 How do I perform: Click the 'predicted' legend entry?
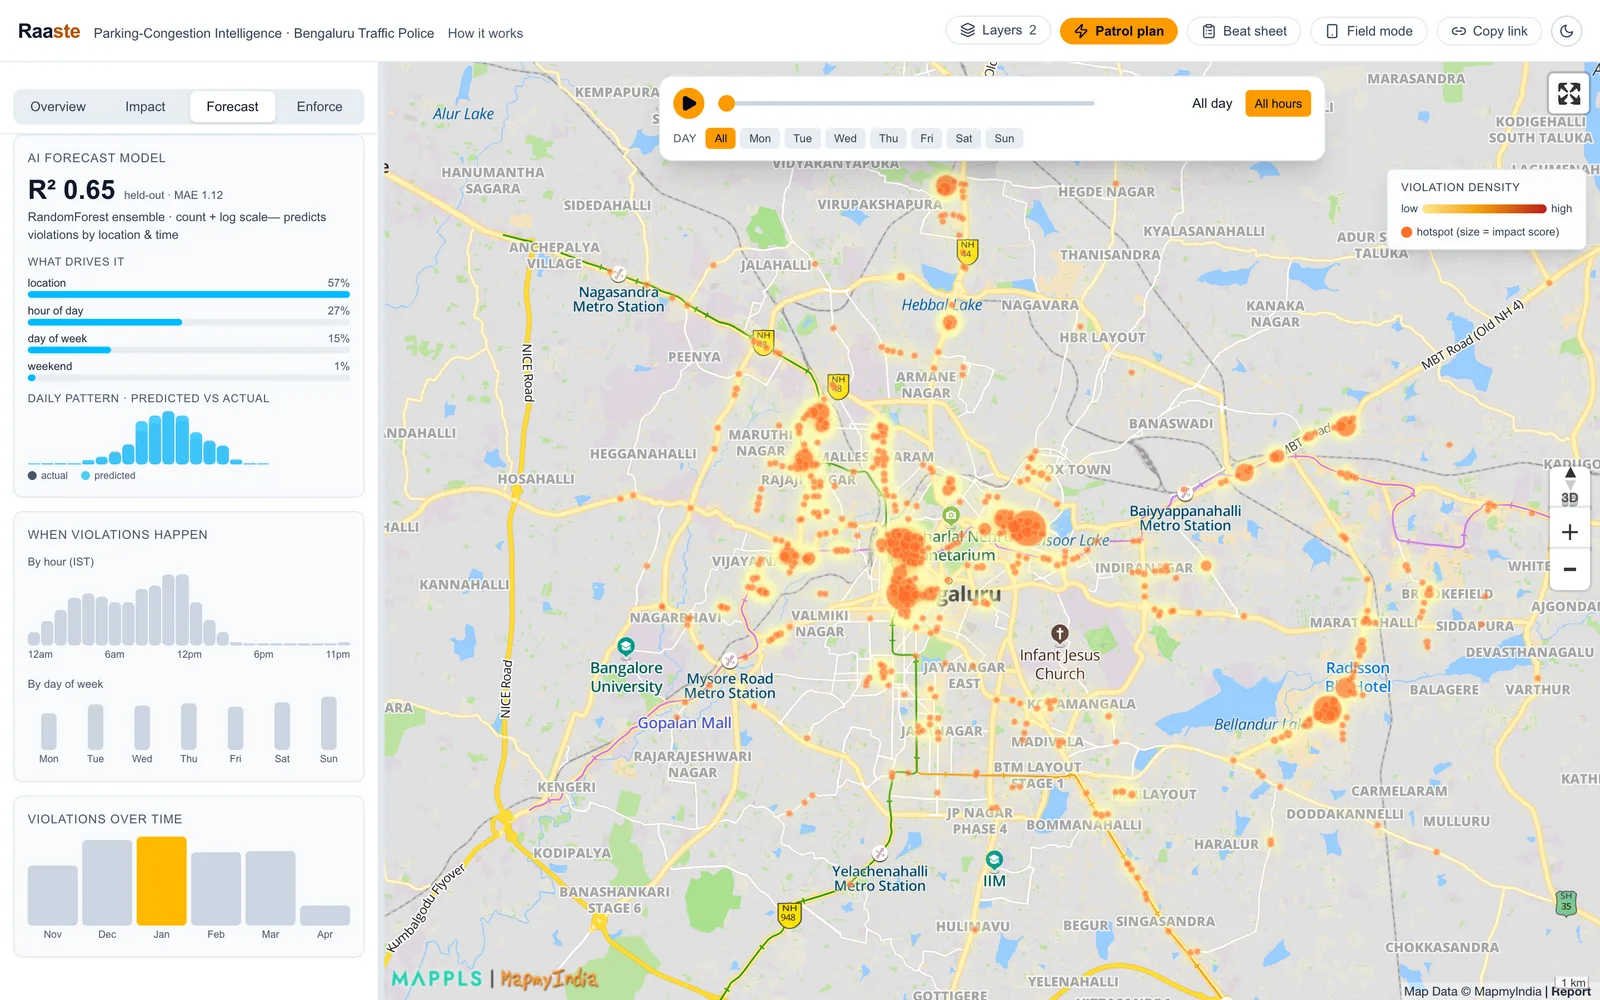108,476
